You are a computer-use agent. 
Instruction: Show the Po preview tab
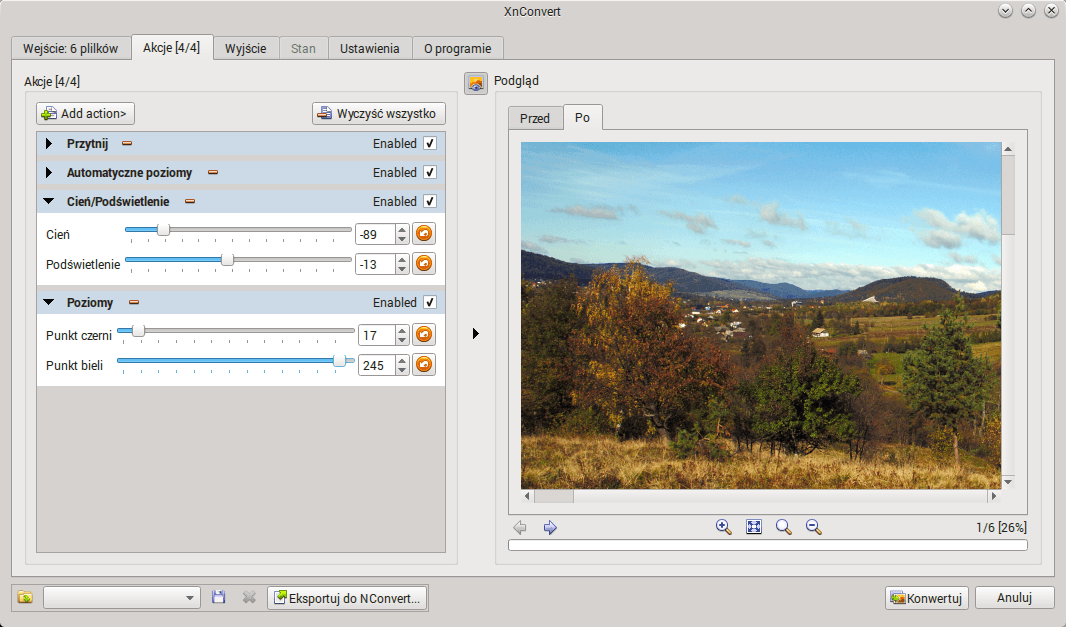coord(583,118)
